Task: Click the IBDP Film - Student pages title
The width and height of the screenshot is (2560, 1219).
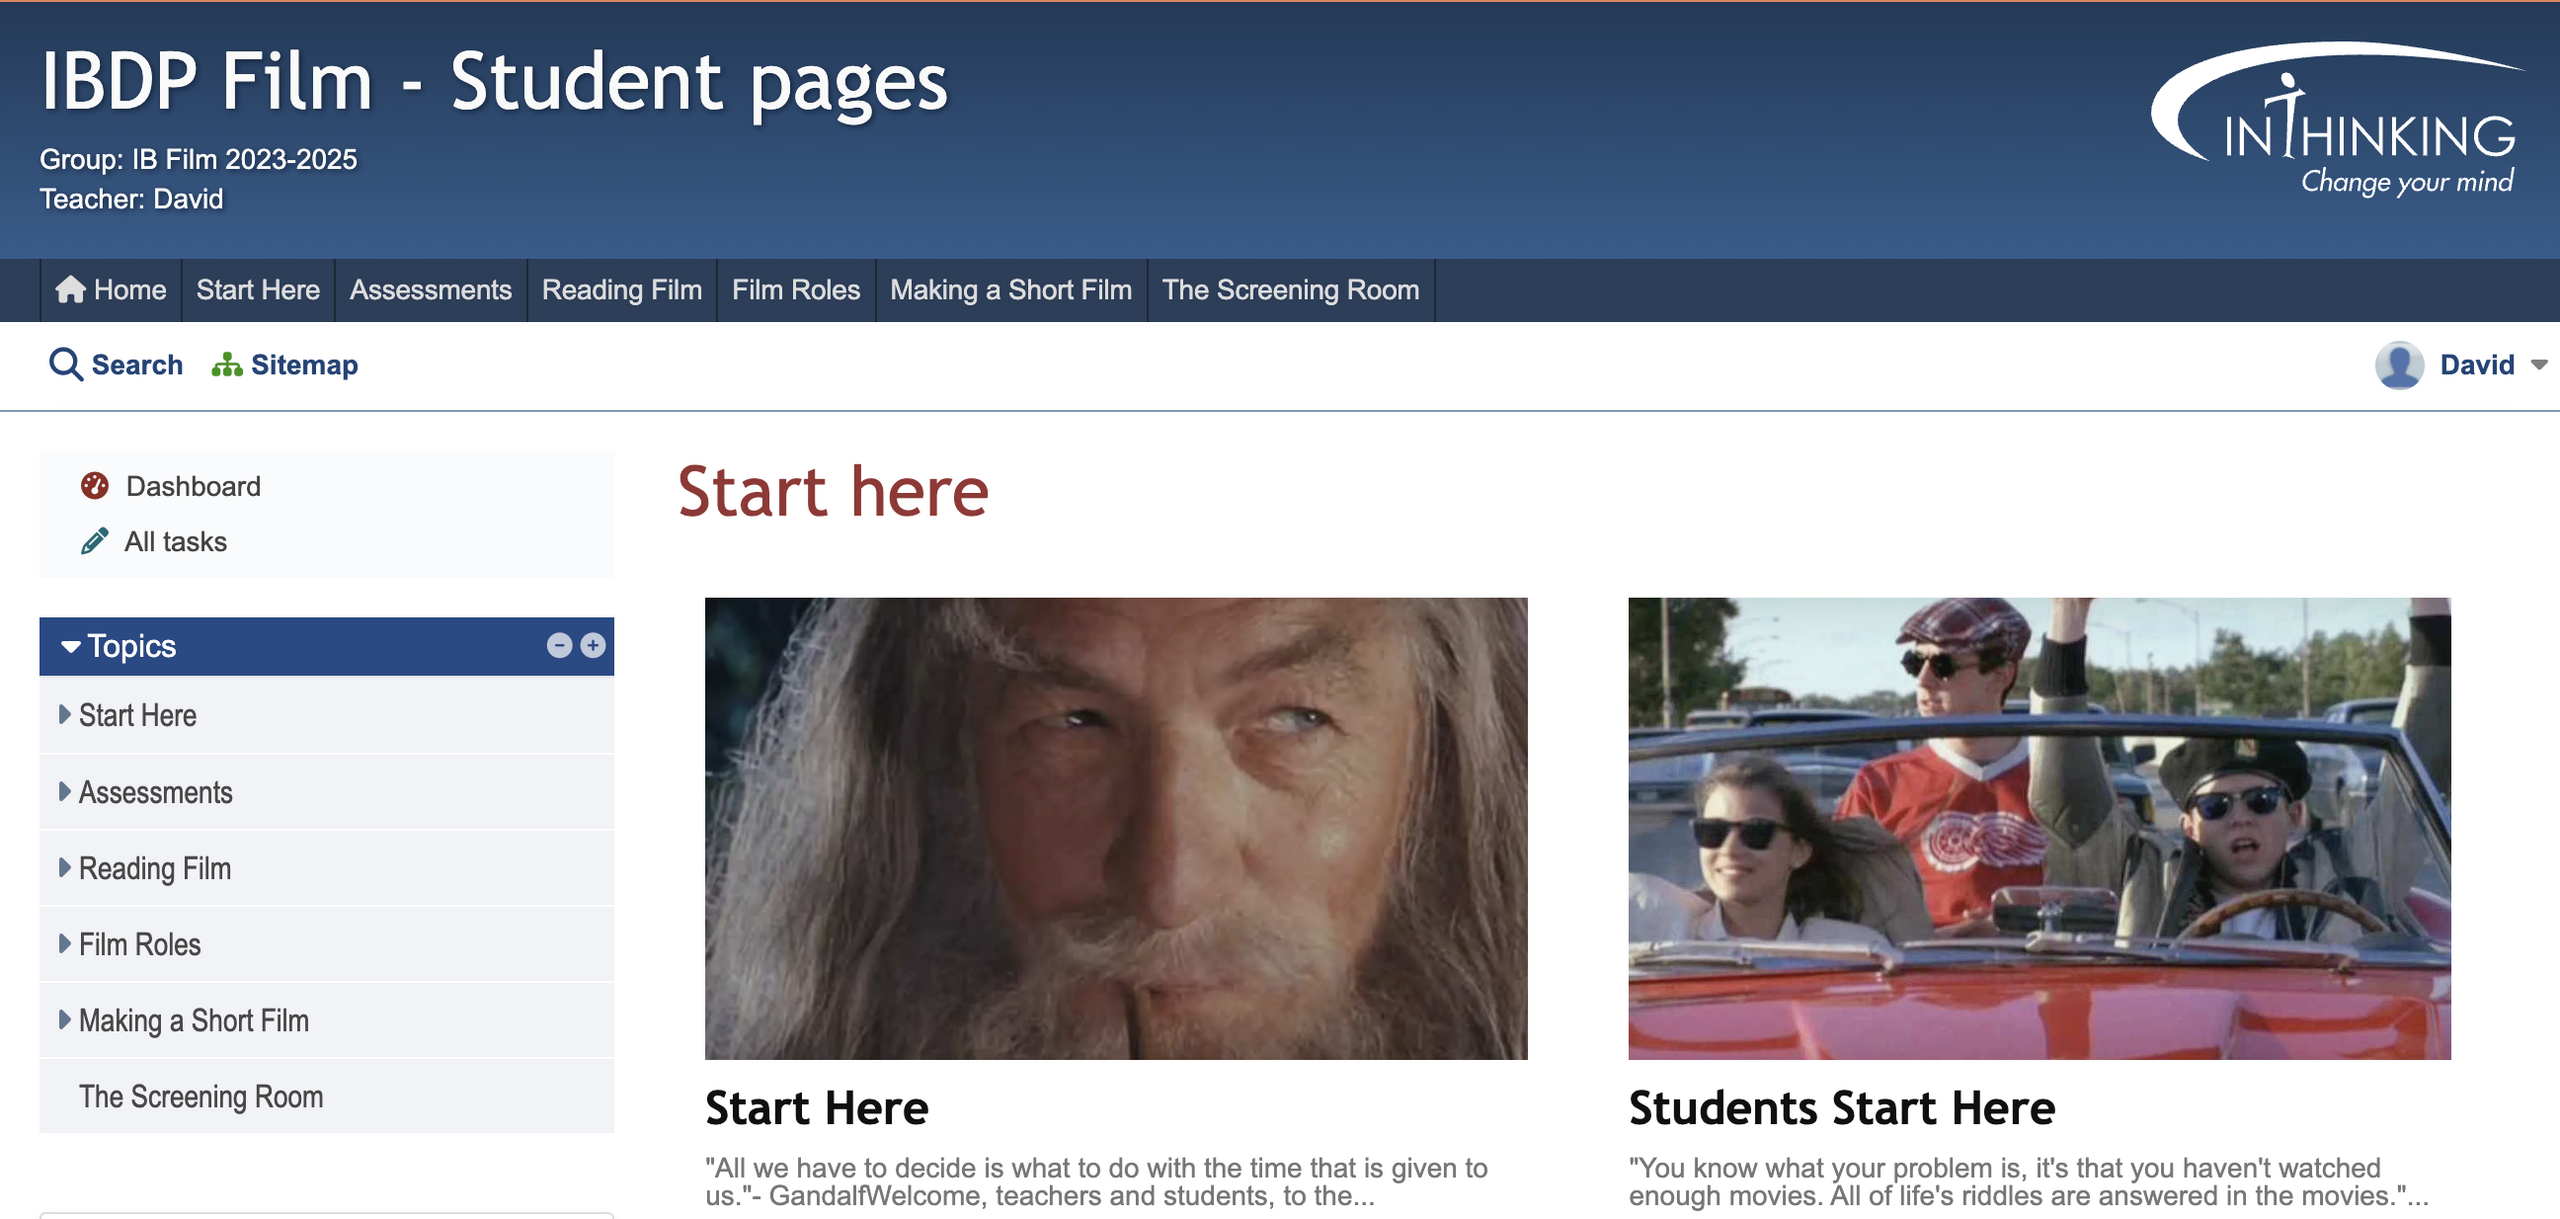Action: pyautogui.click(x=494, y=82)
